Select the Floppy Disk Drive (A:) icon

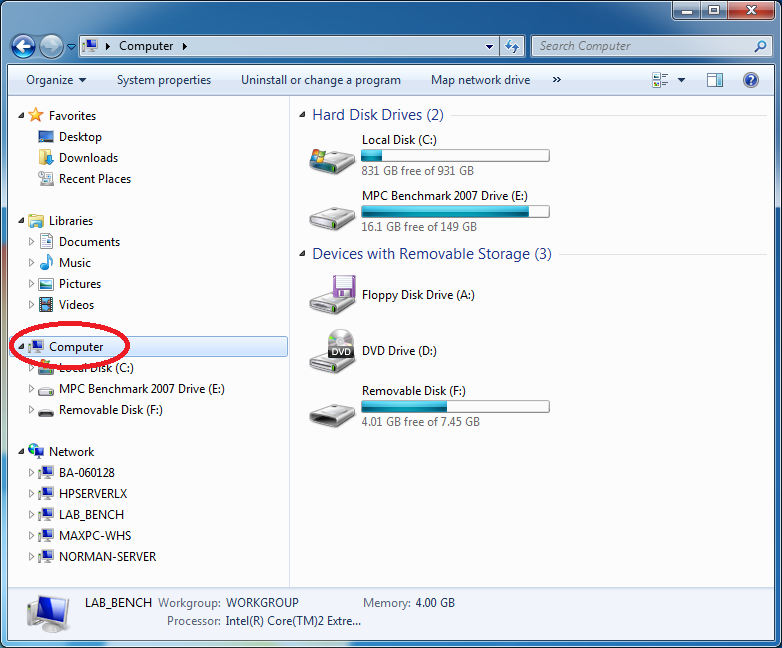click(x=332, y=294)
